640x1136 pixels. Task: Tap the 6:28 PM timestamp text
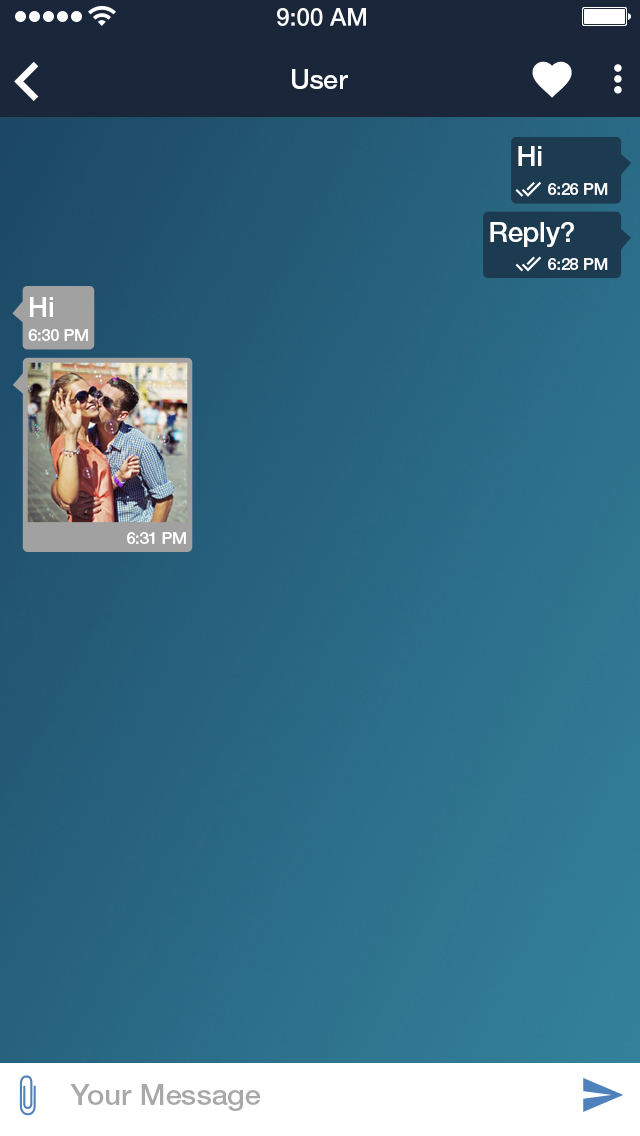point(577,264)
